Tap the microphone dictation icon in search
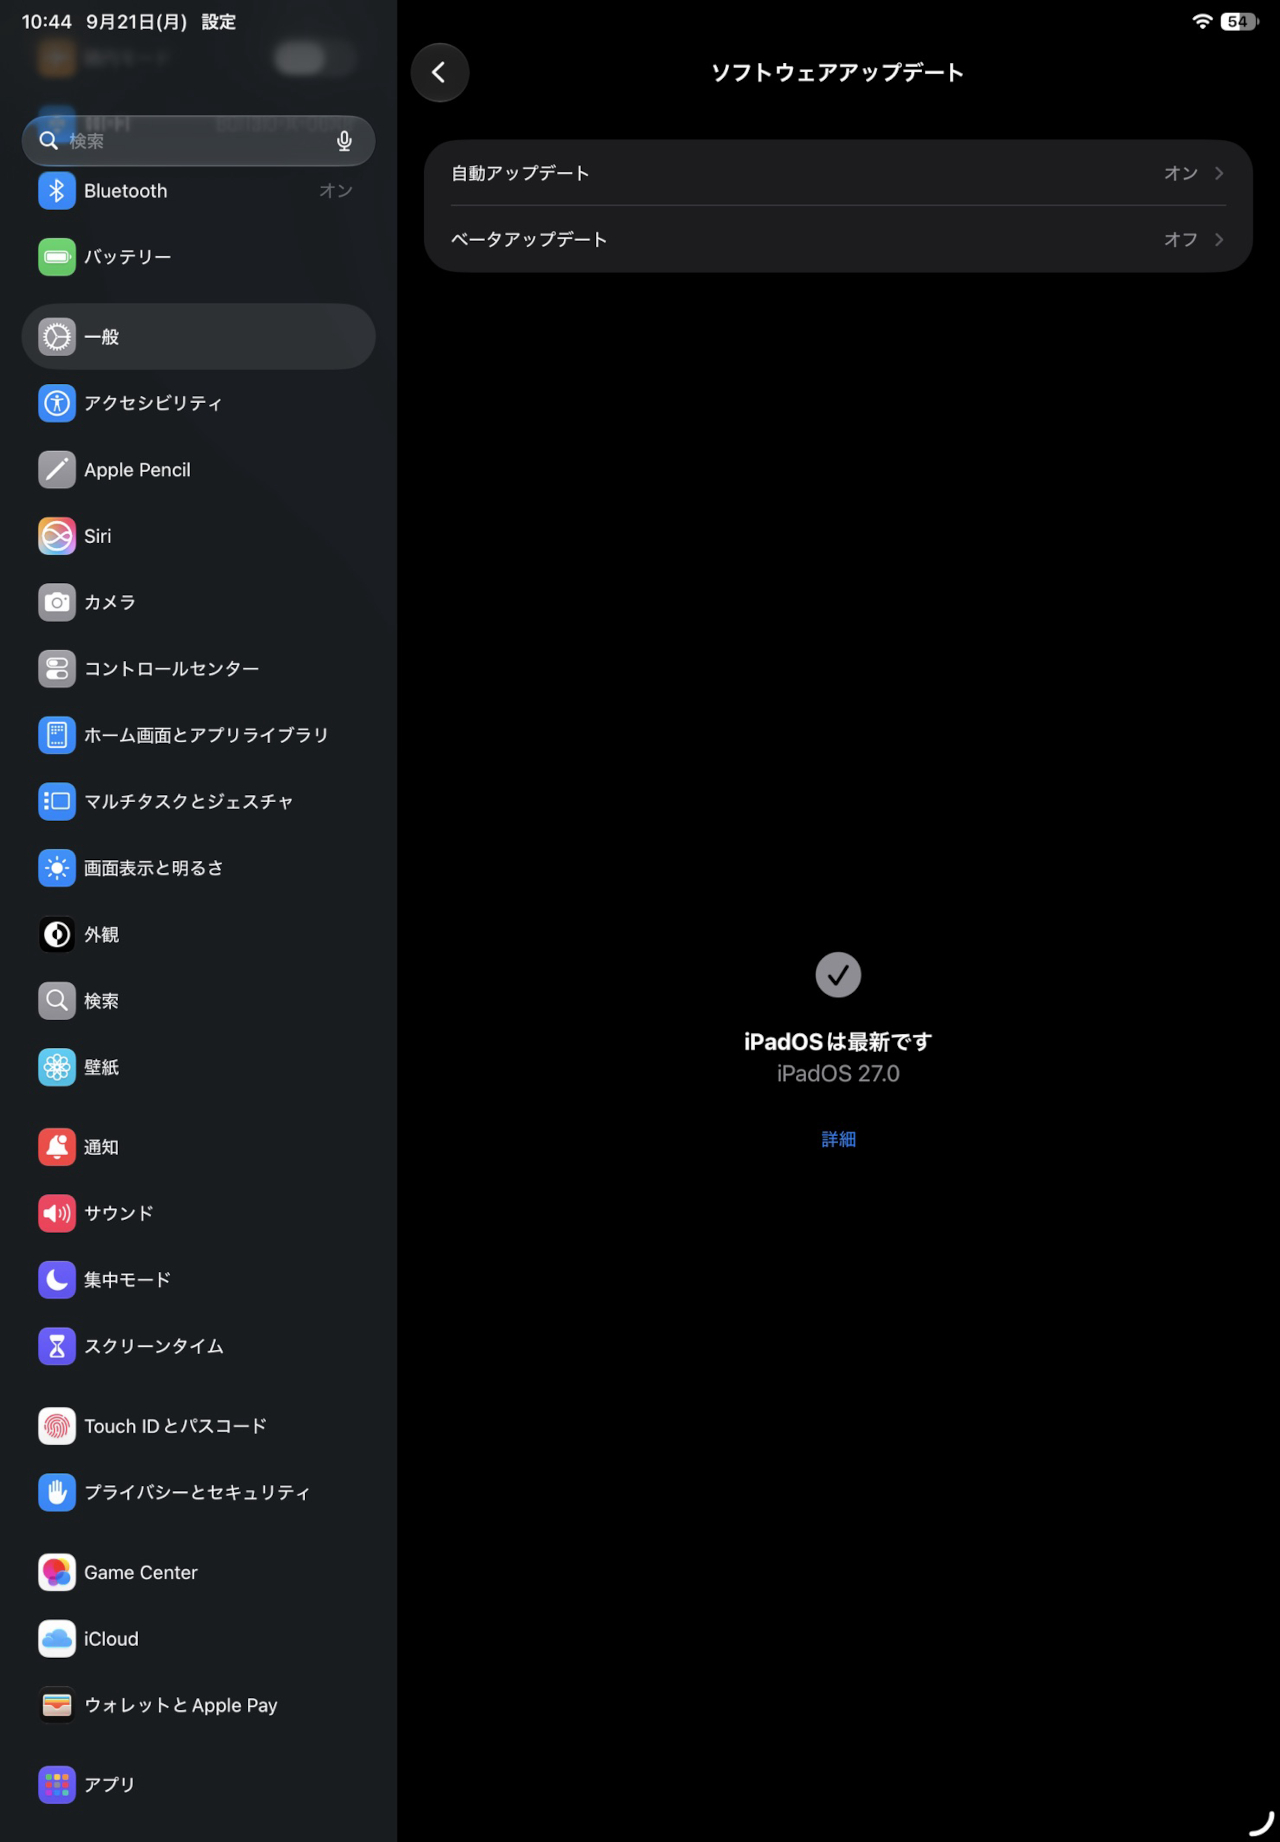Screen dimensions: 1280x1842 pyautogui.click(x=344, y=141)
